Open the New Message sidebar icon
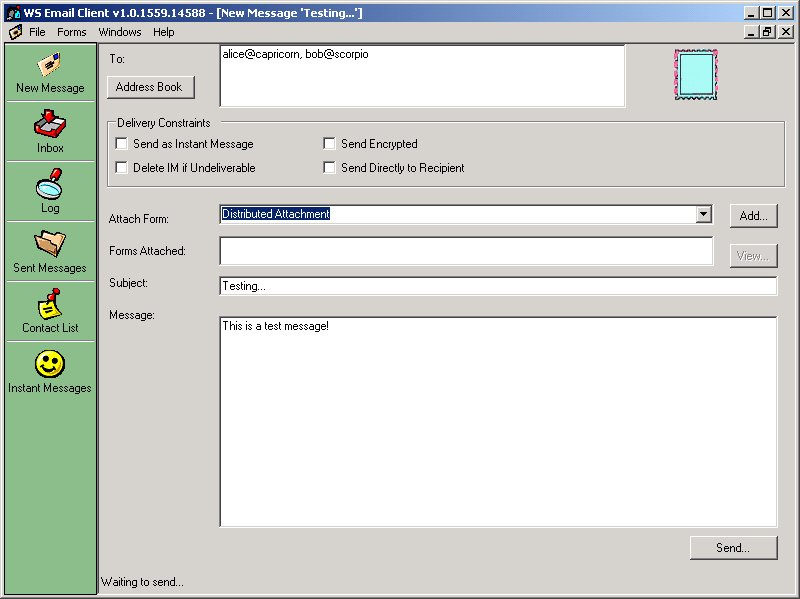800x599 pixels. coord(50,67)
